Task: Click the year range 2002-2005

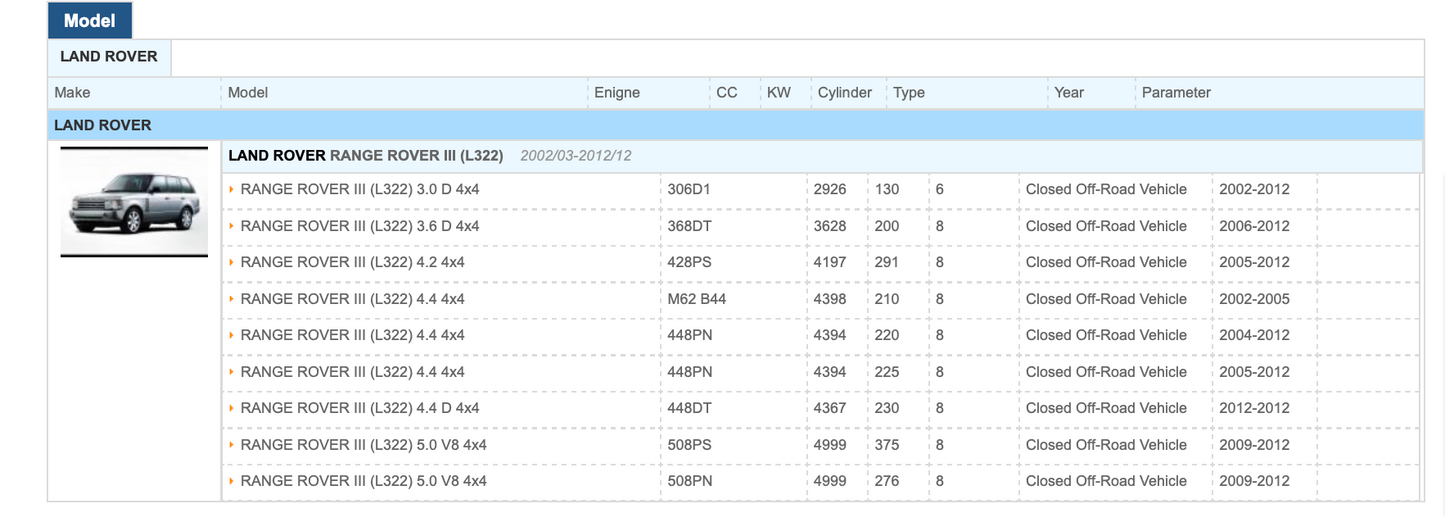Action: (x=1254, y=299)
